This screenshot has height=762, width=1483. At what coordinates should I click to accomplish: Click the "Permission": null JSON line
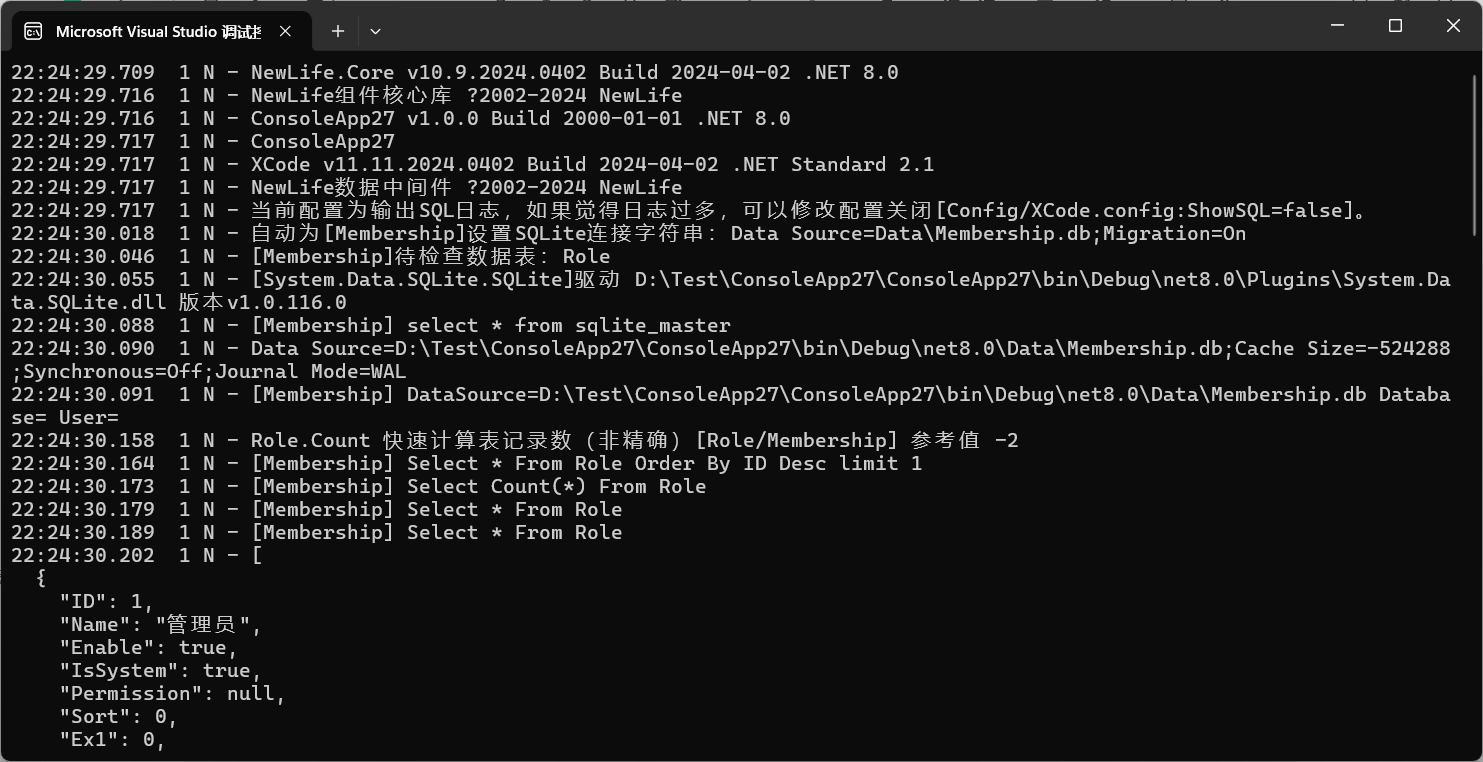click(x=173, y=693)
